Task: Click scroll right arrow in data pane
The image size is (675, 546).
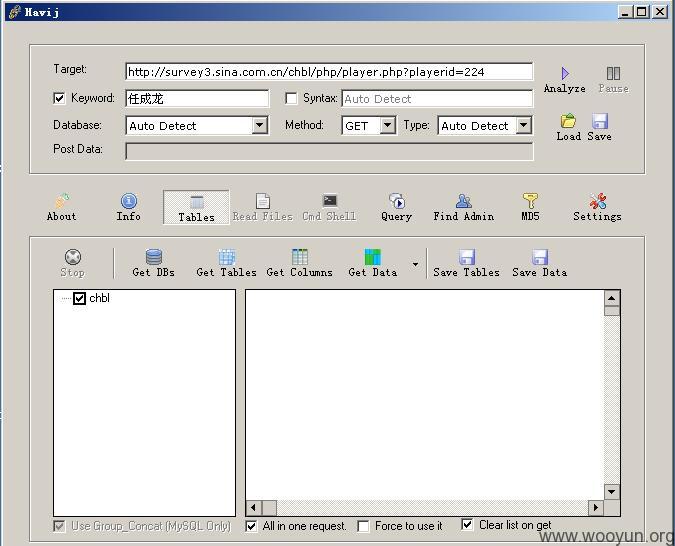Action: tap(596, 508)
